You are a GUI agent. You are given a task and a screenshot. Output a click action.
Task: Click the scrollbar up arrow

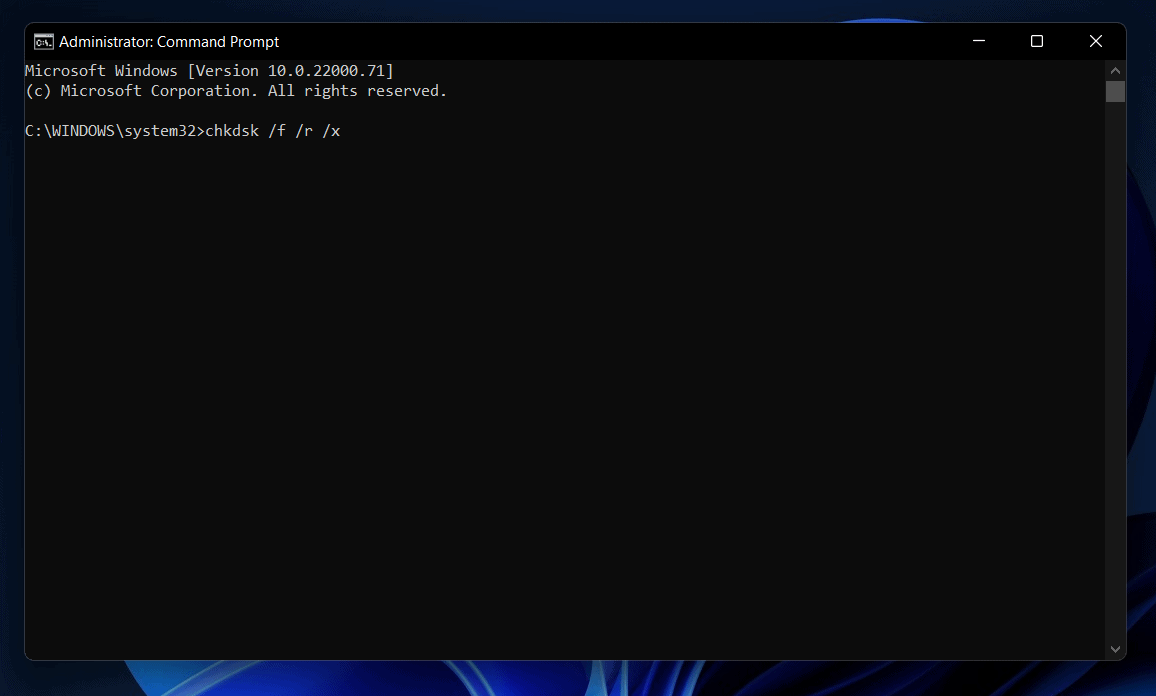pyautogui.click(x=1115, y=71)
